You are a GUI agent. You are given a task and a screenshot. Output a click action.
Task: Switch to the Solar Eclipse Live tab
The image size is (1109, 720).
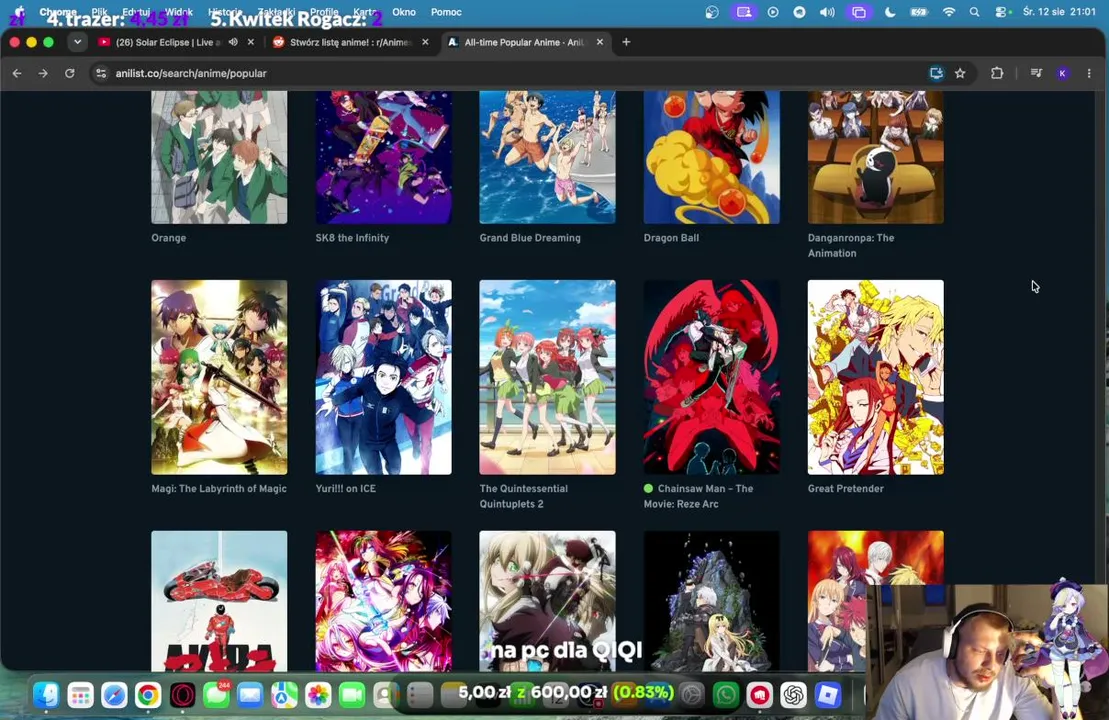click(x=168, y=42)
